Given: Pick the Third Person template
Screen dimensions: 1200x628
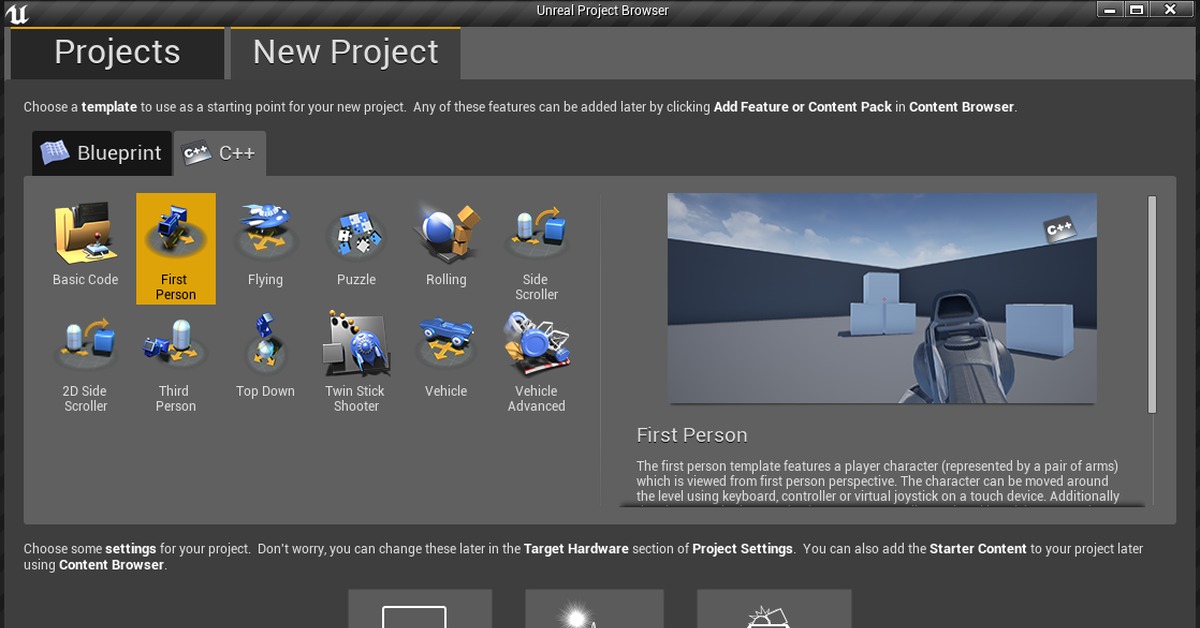Looking at the screenshot, I should pyautogui.click(x=175, y=360).
